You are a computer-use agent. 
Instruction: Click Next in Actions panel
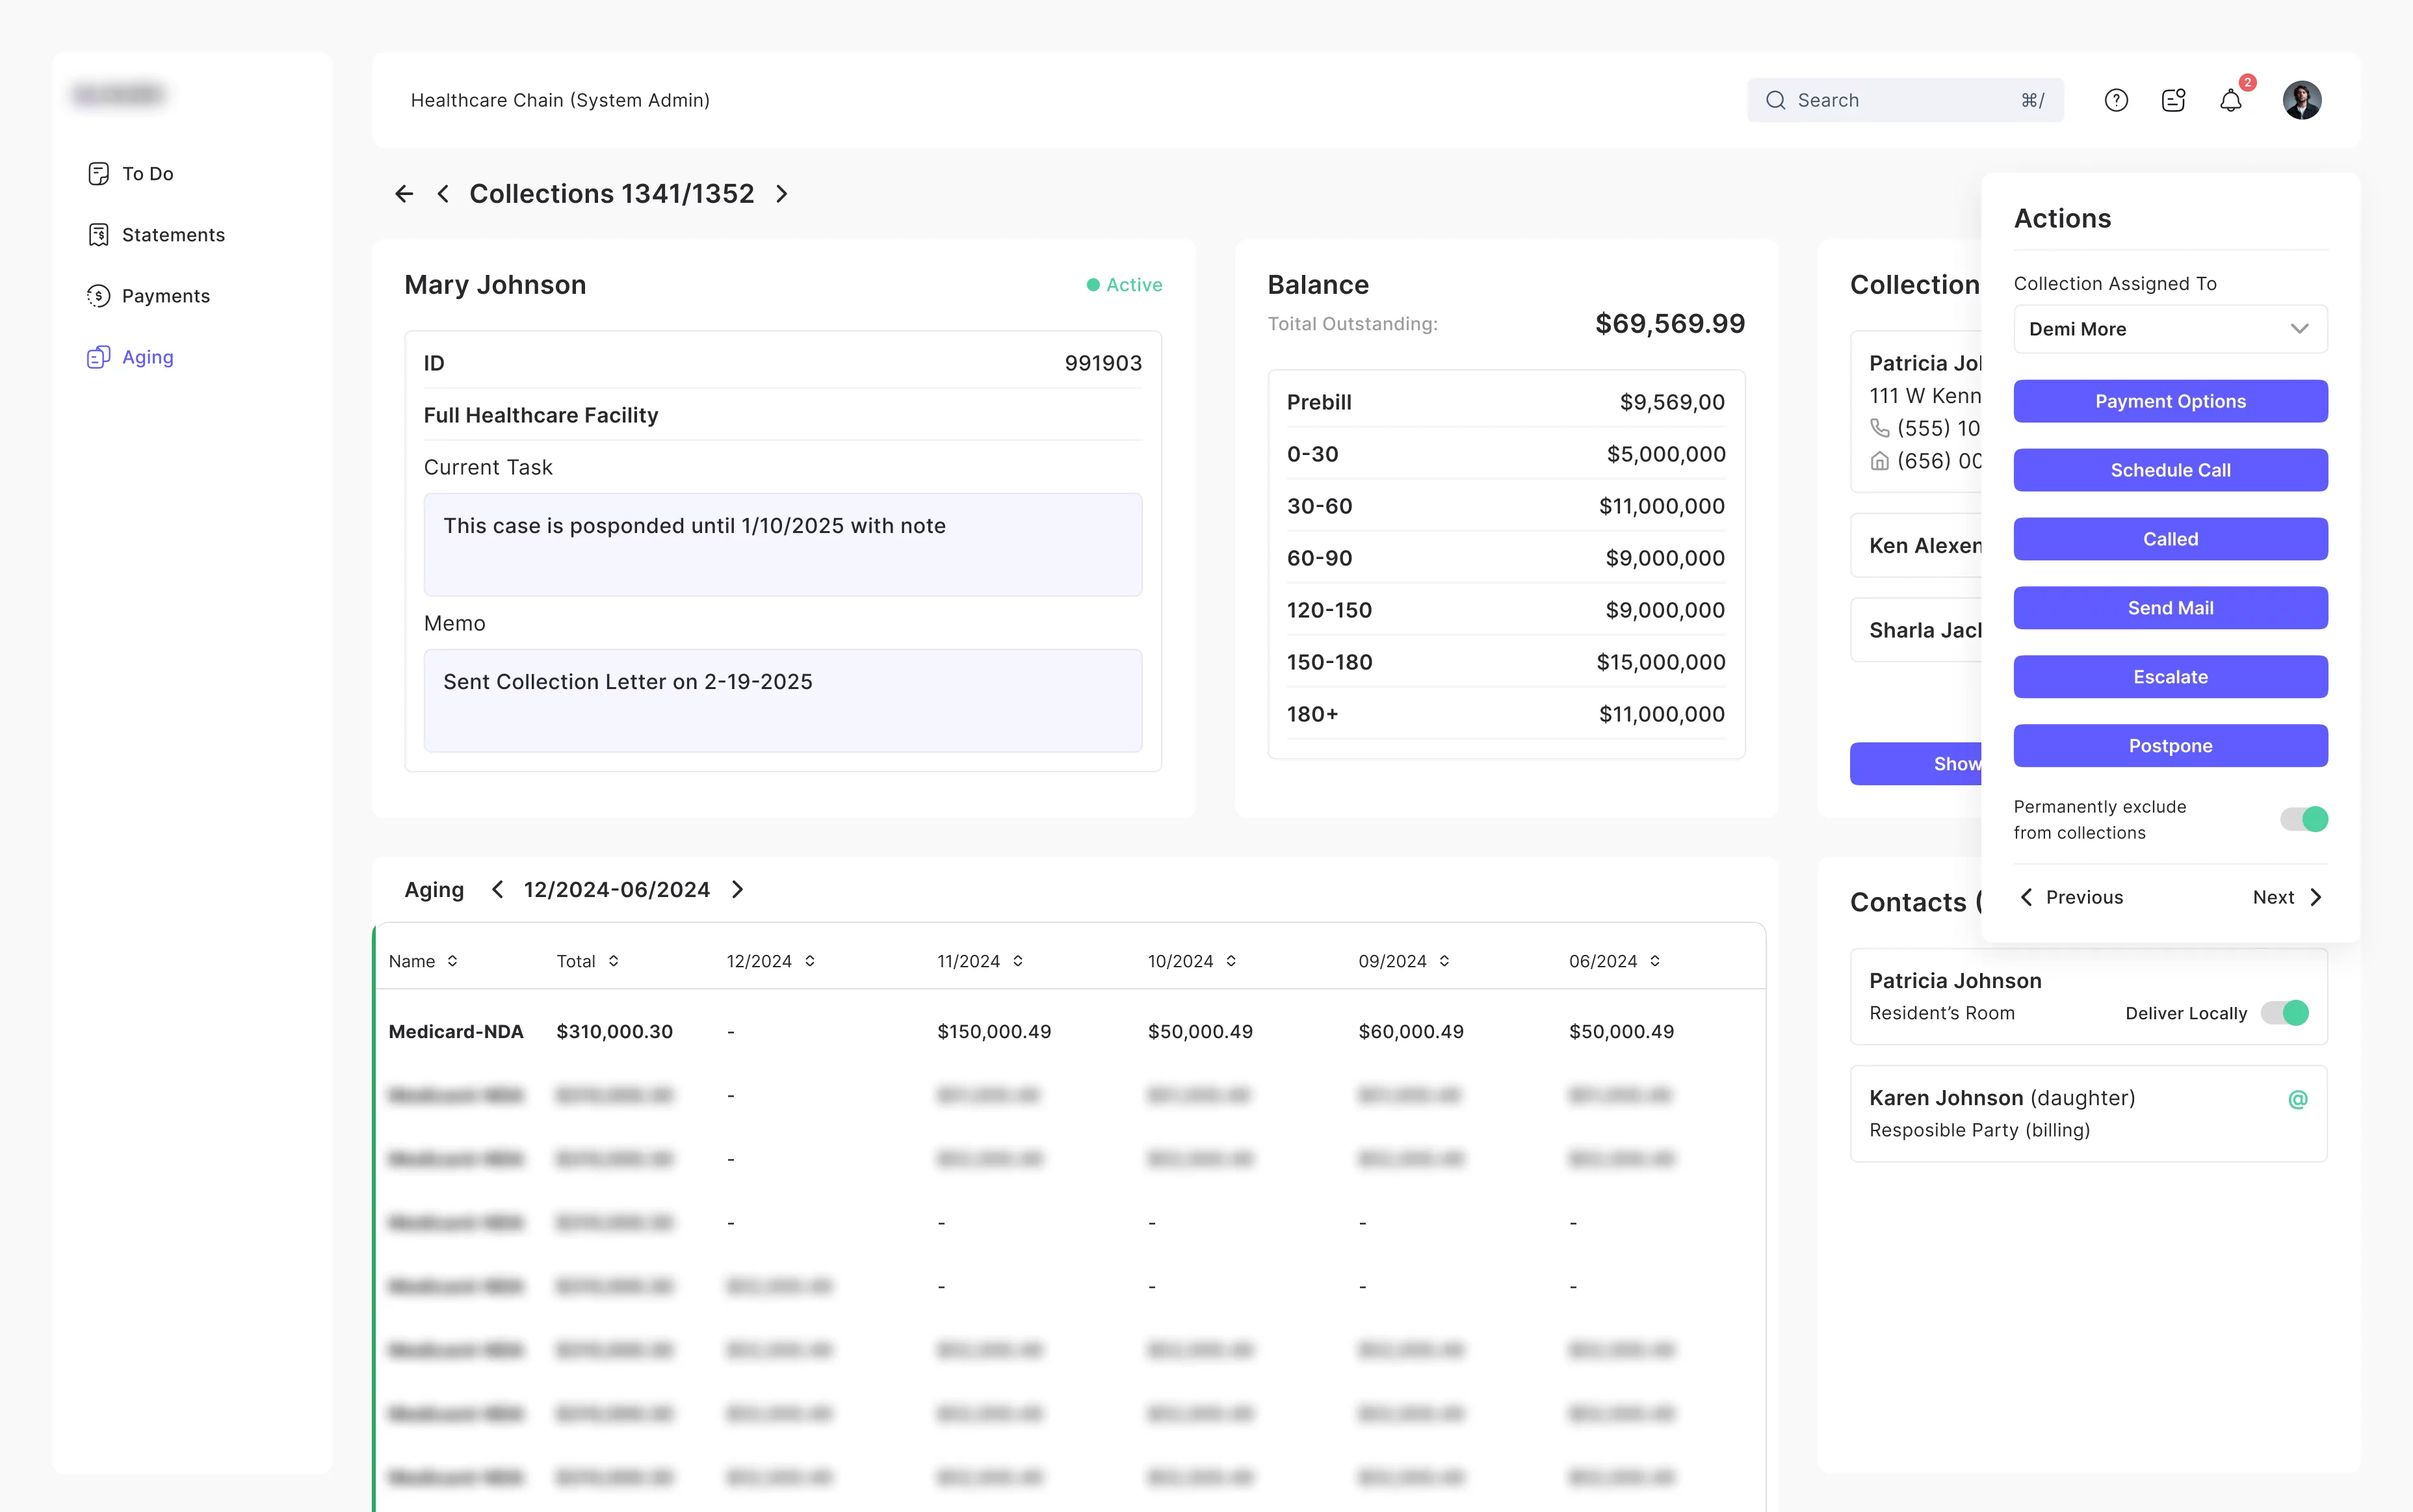(x=2288, y=897)
